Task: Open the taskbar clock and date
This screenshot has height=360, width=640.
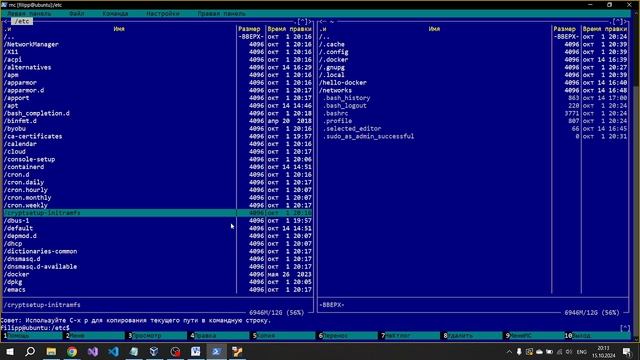Action: pos(604,352)
